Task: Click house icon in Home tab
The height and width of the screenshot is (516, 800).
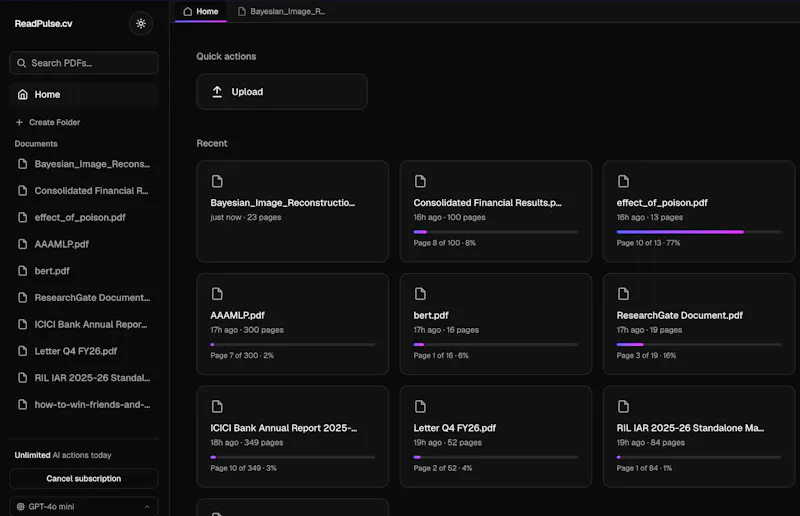Action: (188, 11)
